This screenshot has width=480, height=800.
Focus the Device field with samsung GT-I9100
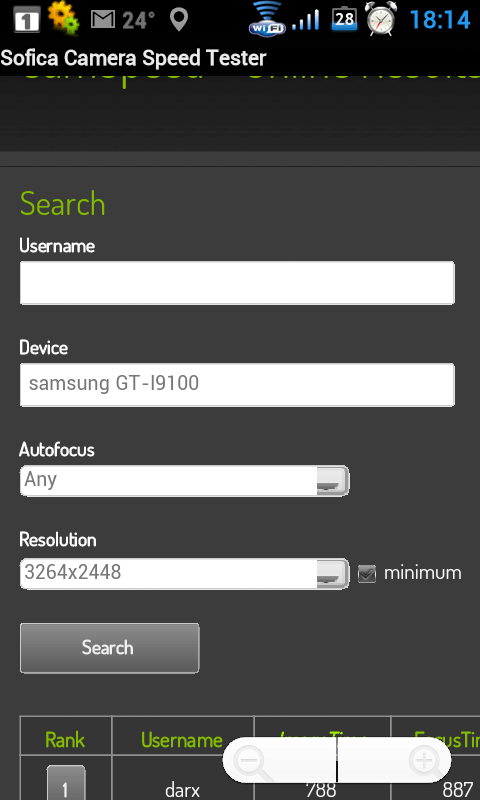tap(237, 385)
